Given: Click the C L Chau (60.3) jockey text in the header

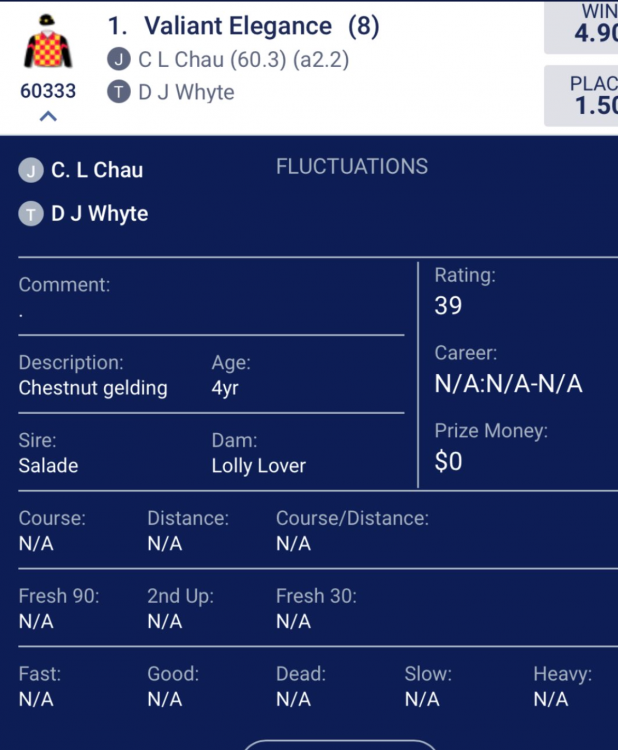Looking at the screenshot, I should click(x=212, y=60).
